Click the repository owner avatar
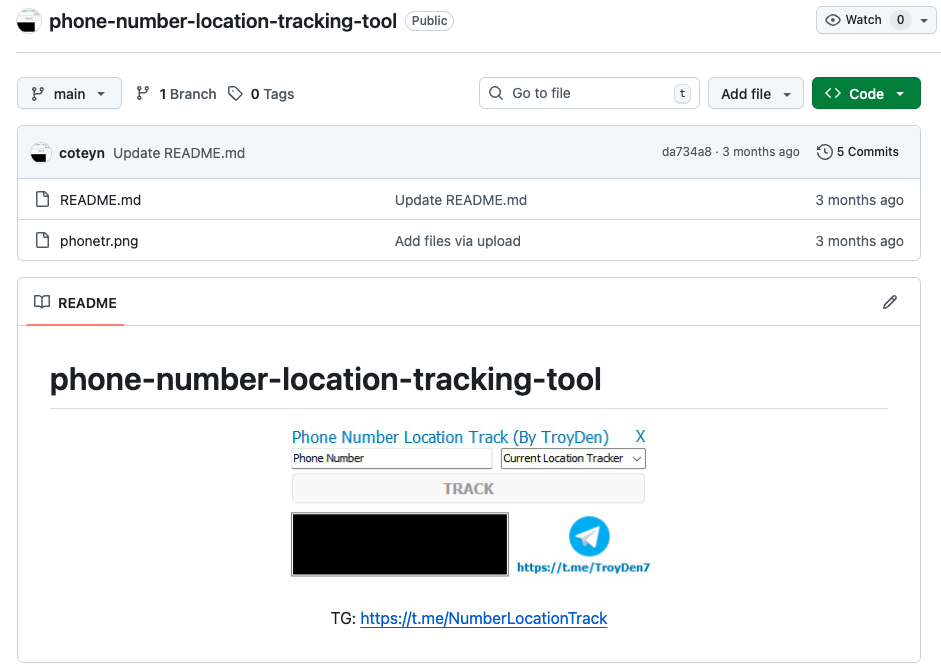 click(30, 21)
